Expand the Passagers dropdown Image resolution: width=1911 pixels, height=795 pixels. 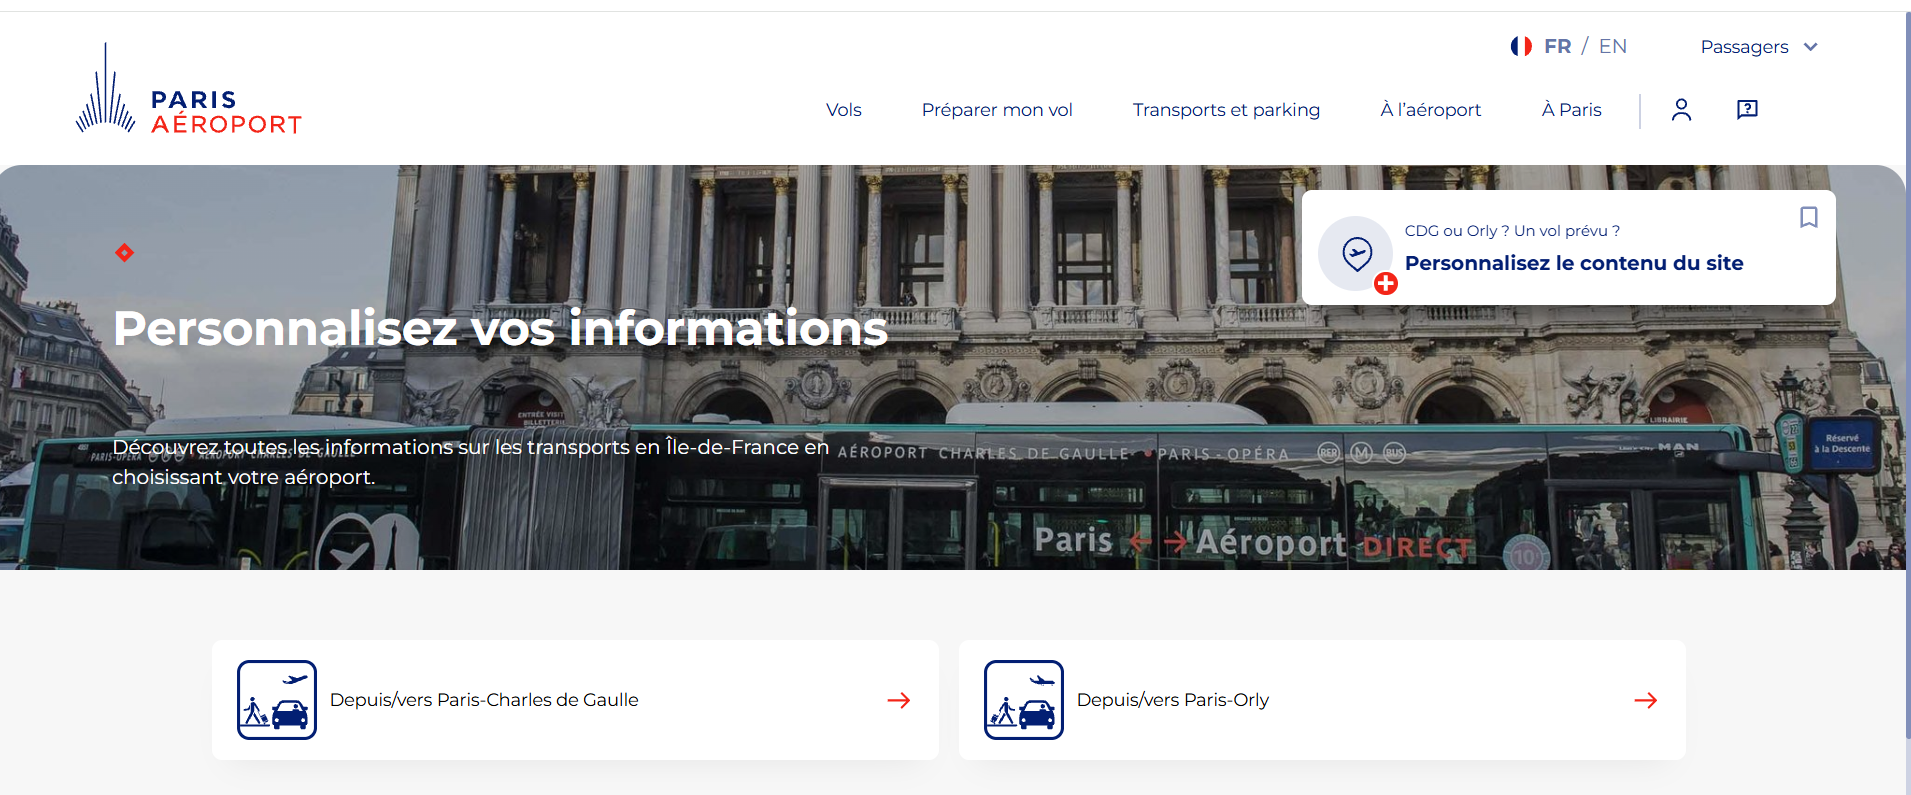tap(1759, 47)
